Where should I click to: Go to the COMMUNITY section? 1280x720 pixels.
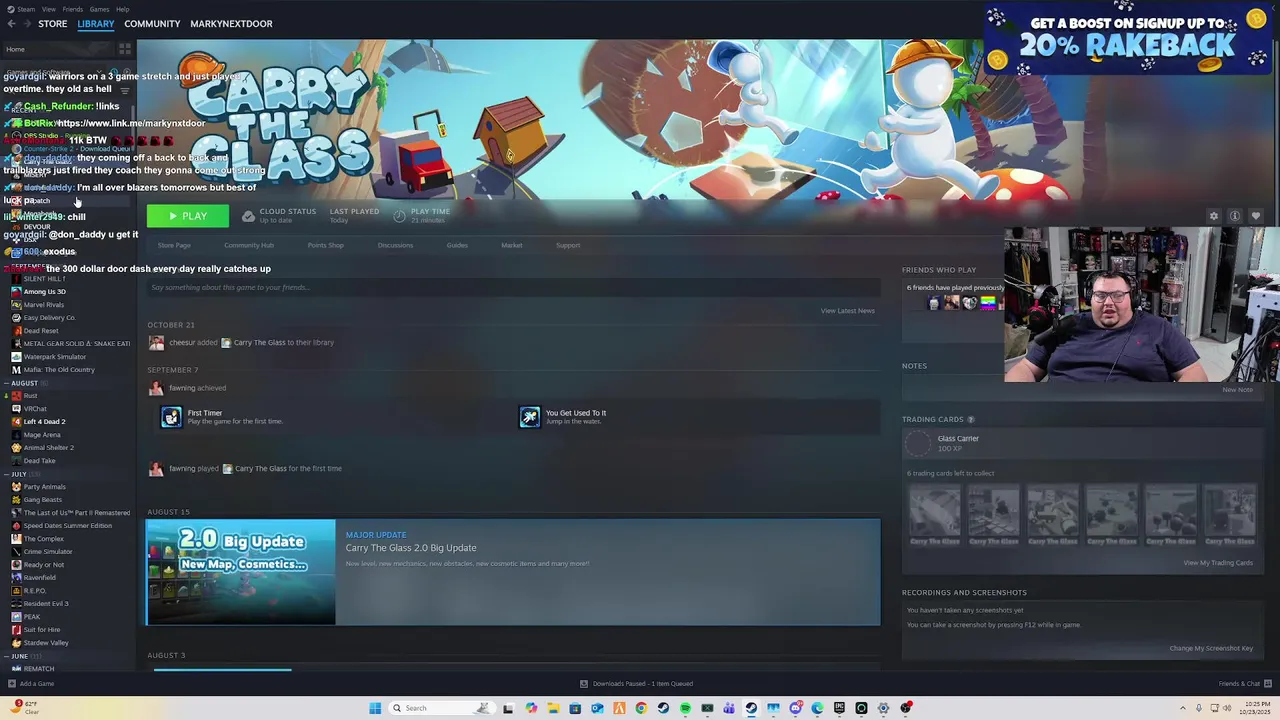coord(152,24)
